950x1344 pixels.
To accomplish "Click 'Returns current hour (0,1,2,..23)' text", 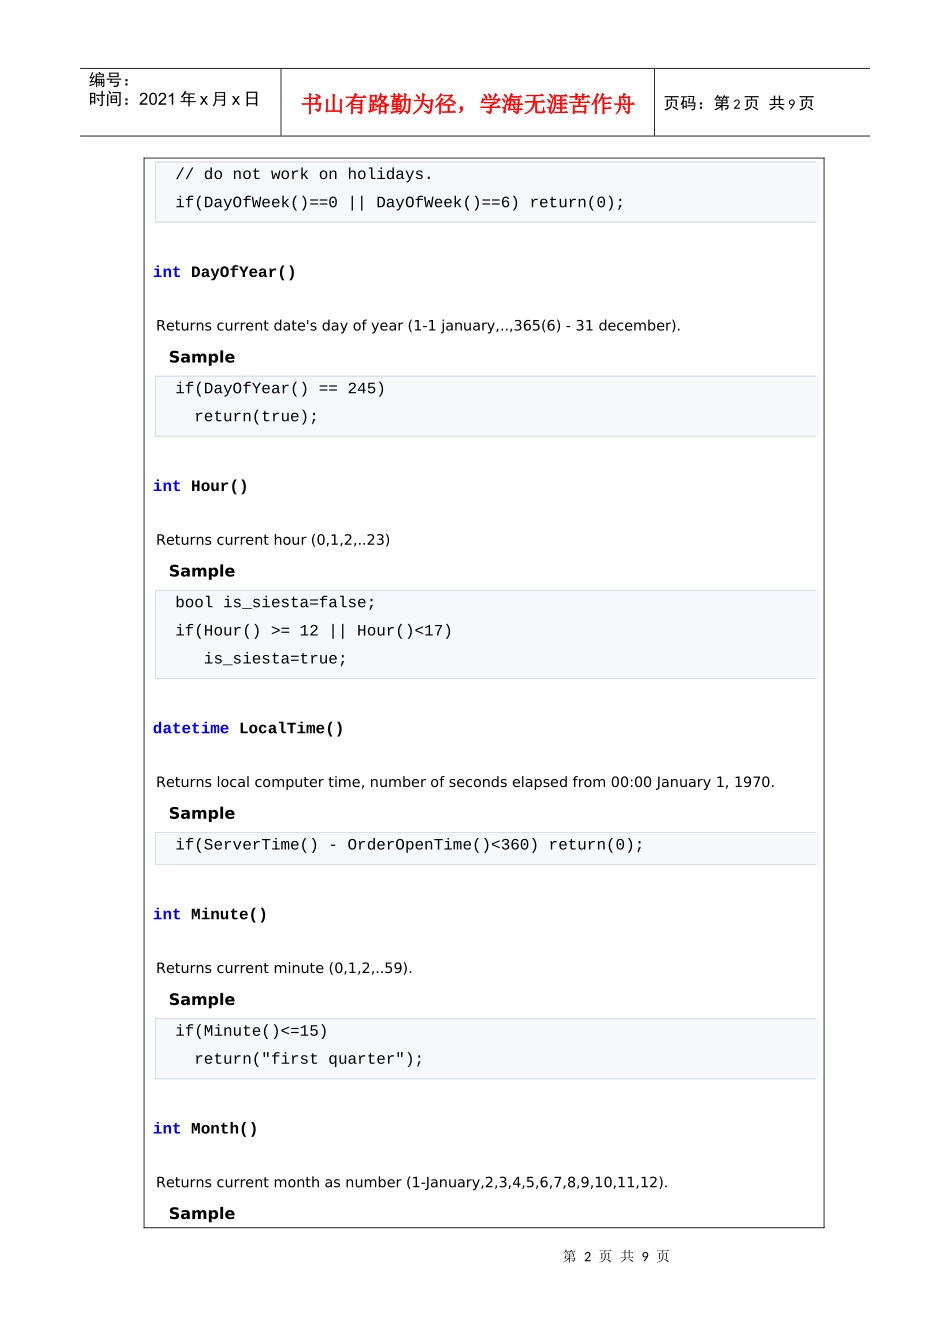I will pyautogui.click(x=273, y=539).
